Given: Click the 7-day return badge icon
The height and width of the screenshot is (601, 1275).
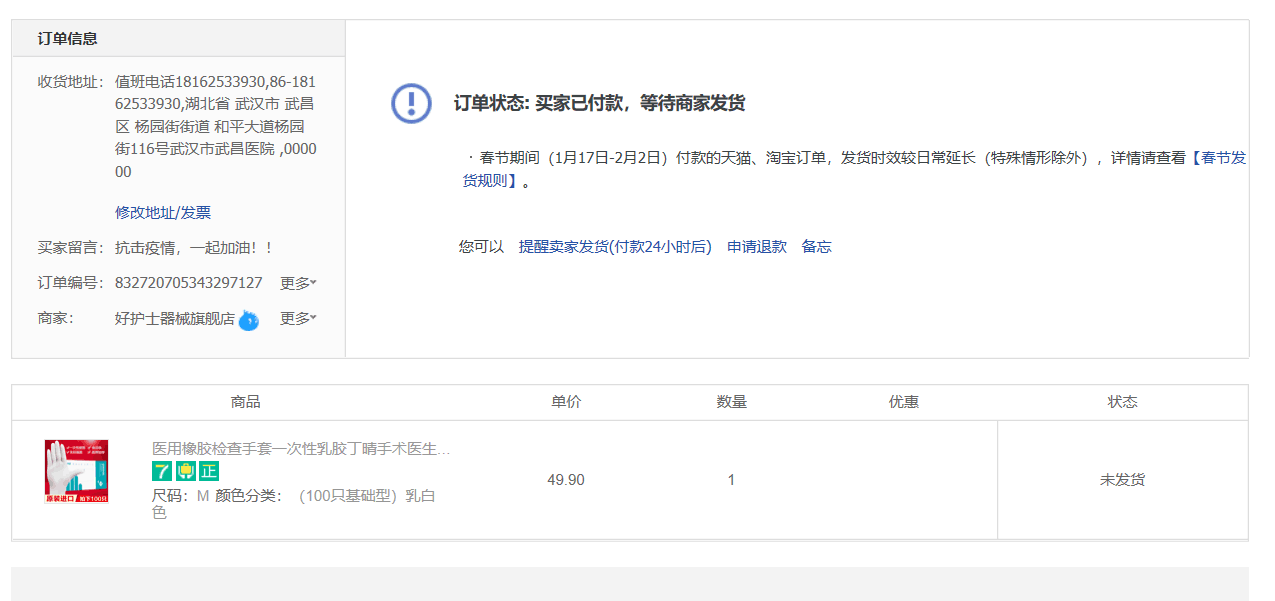Looking at the screenshot, I should pos(162,471).
